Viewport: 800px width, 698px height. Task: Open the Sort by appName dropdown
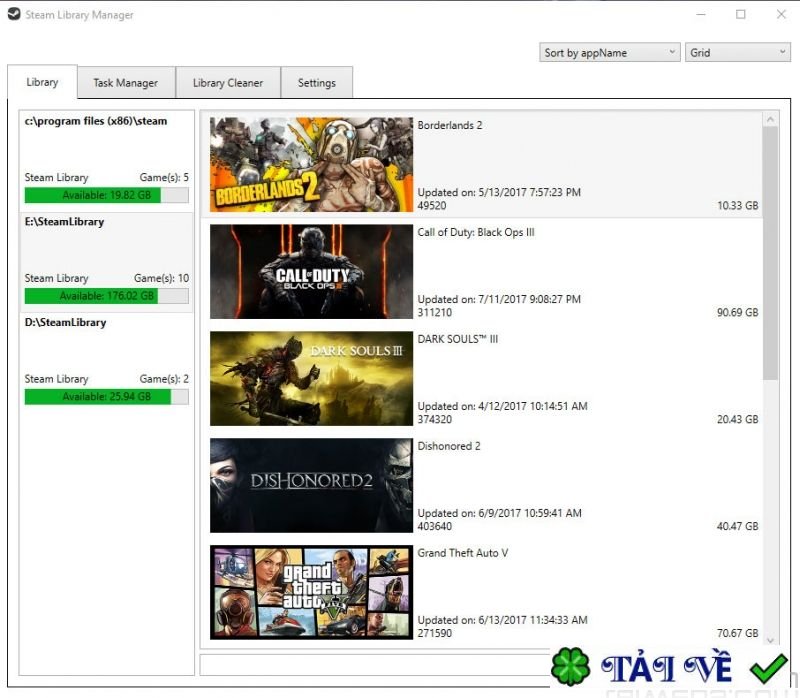coord(610,53)
